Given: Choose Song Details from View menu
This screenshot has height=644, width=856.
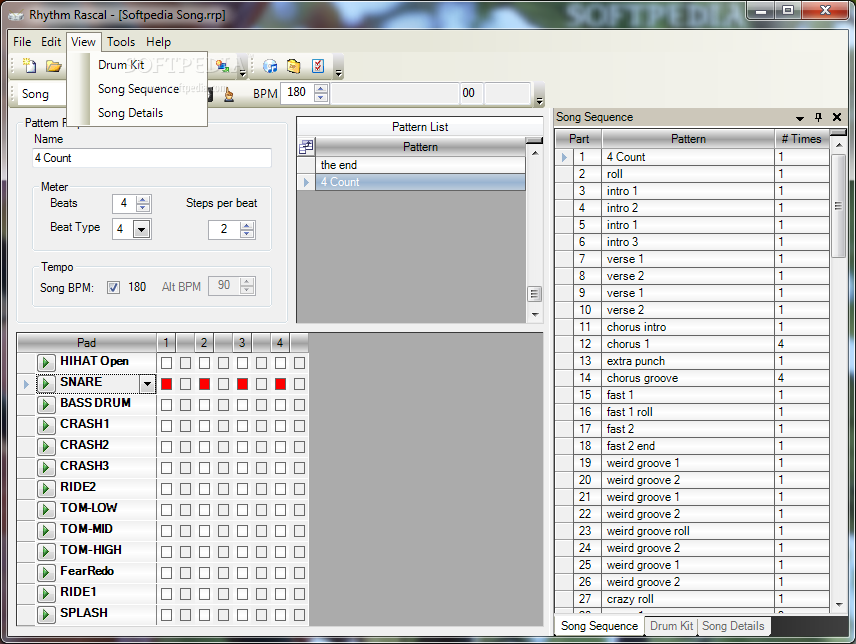Looking at the screenshot, I should 130,113.
